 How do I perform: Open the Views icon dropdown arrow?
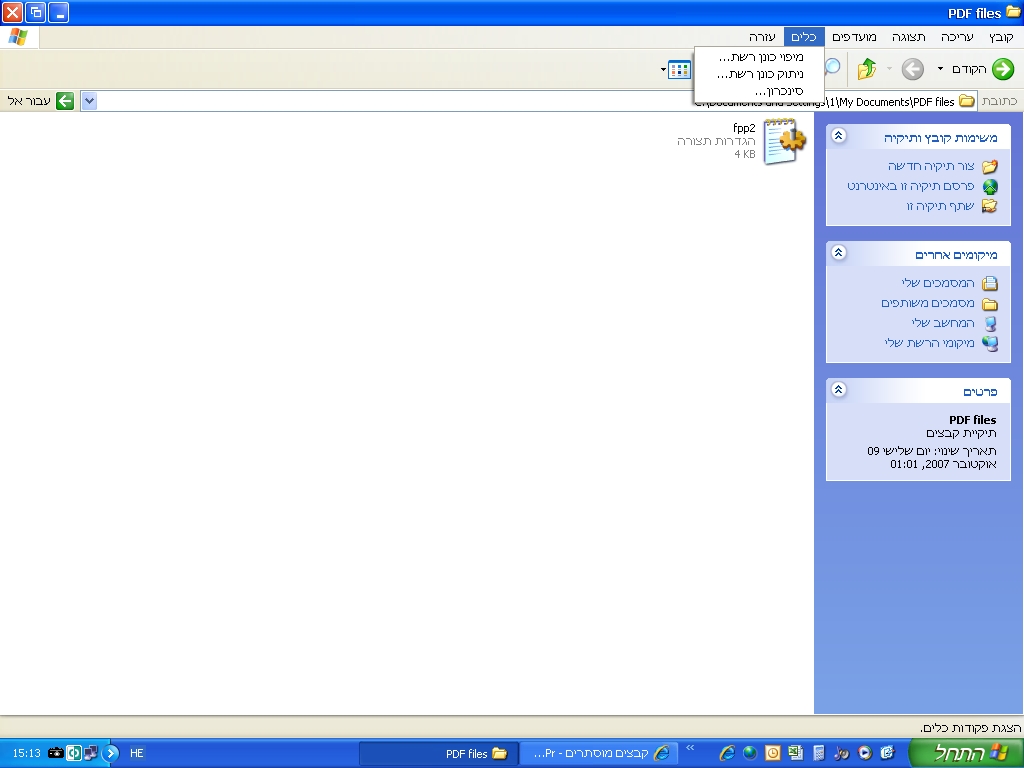663,69
